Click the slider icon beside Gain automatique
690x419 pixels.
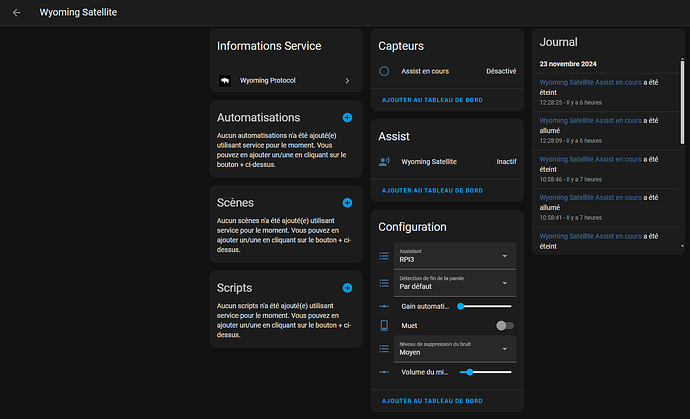click(384, 306)
